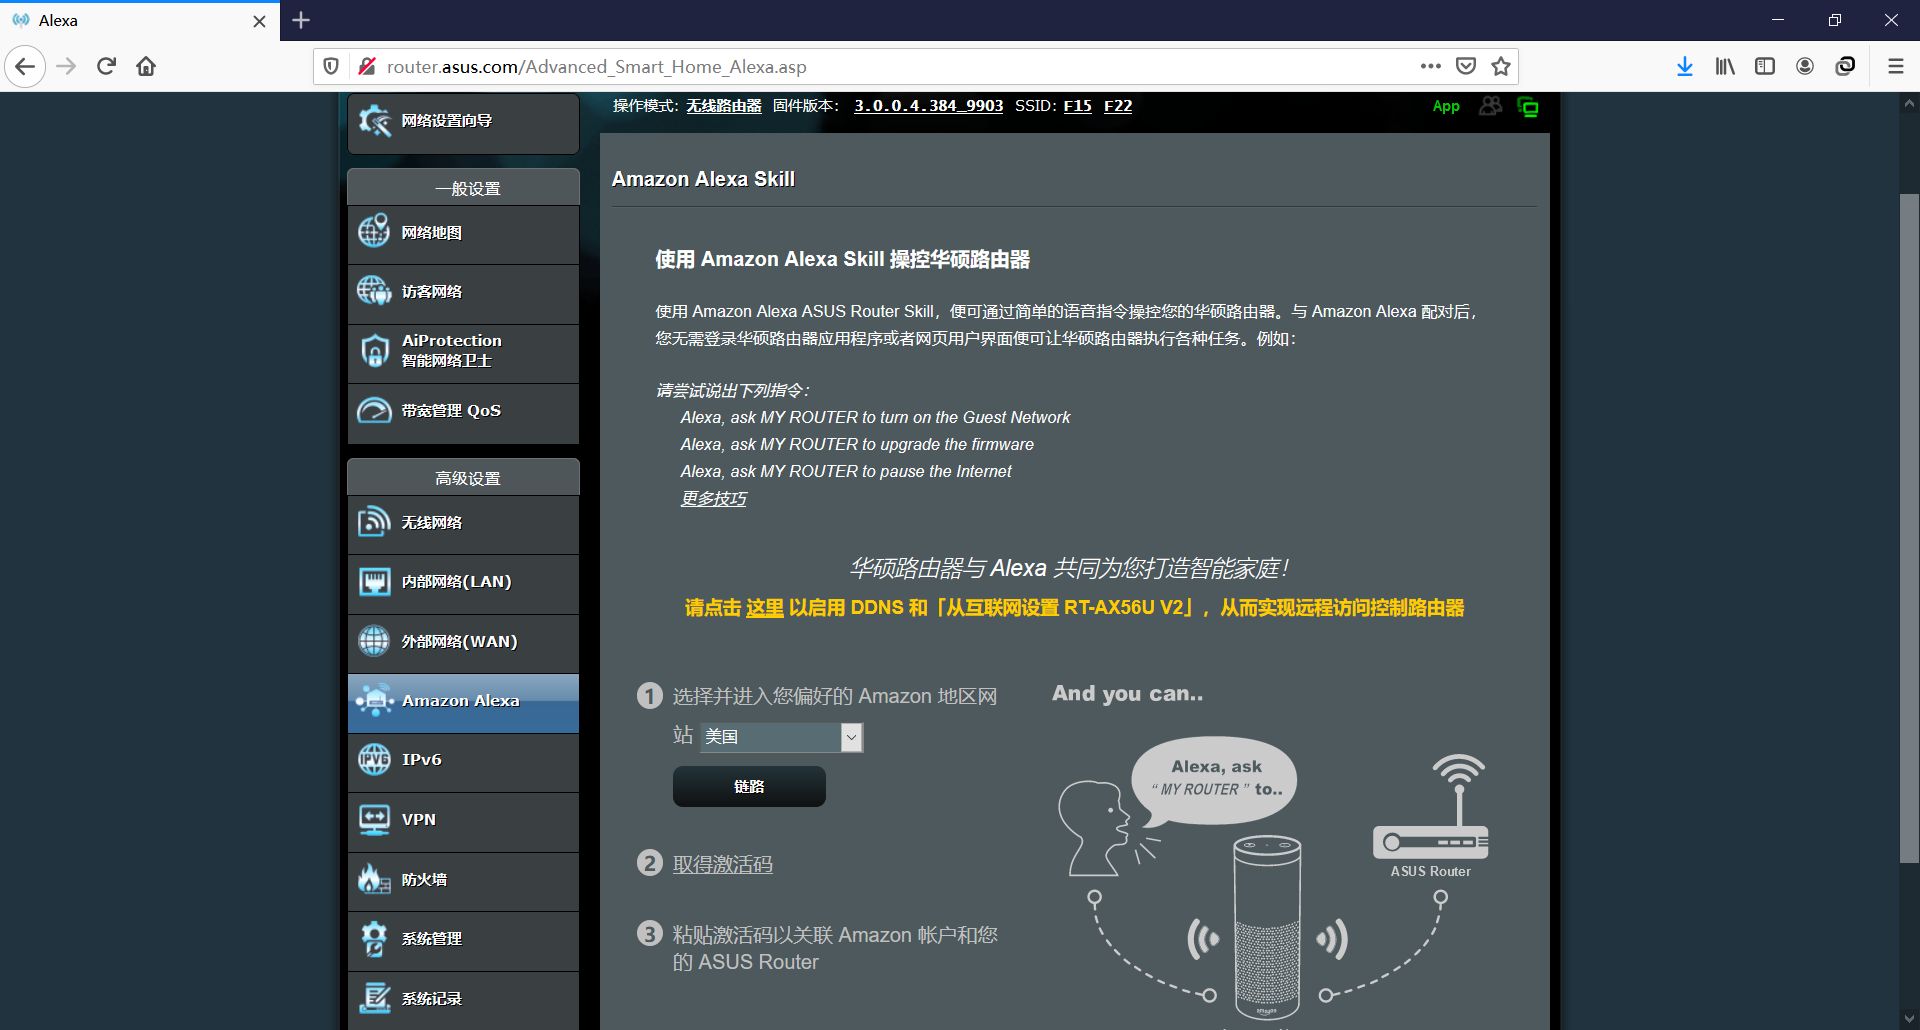1920x1030 pixels.
Task: Open firmware version 3.0.0.4.384_9903 link
Action: 928,106
